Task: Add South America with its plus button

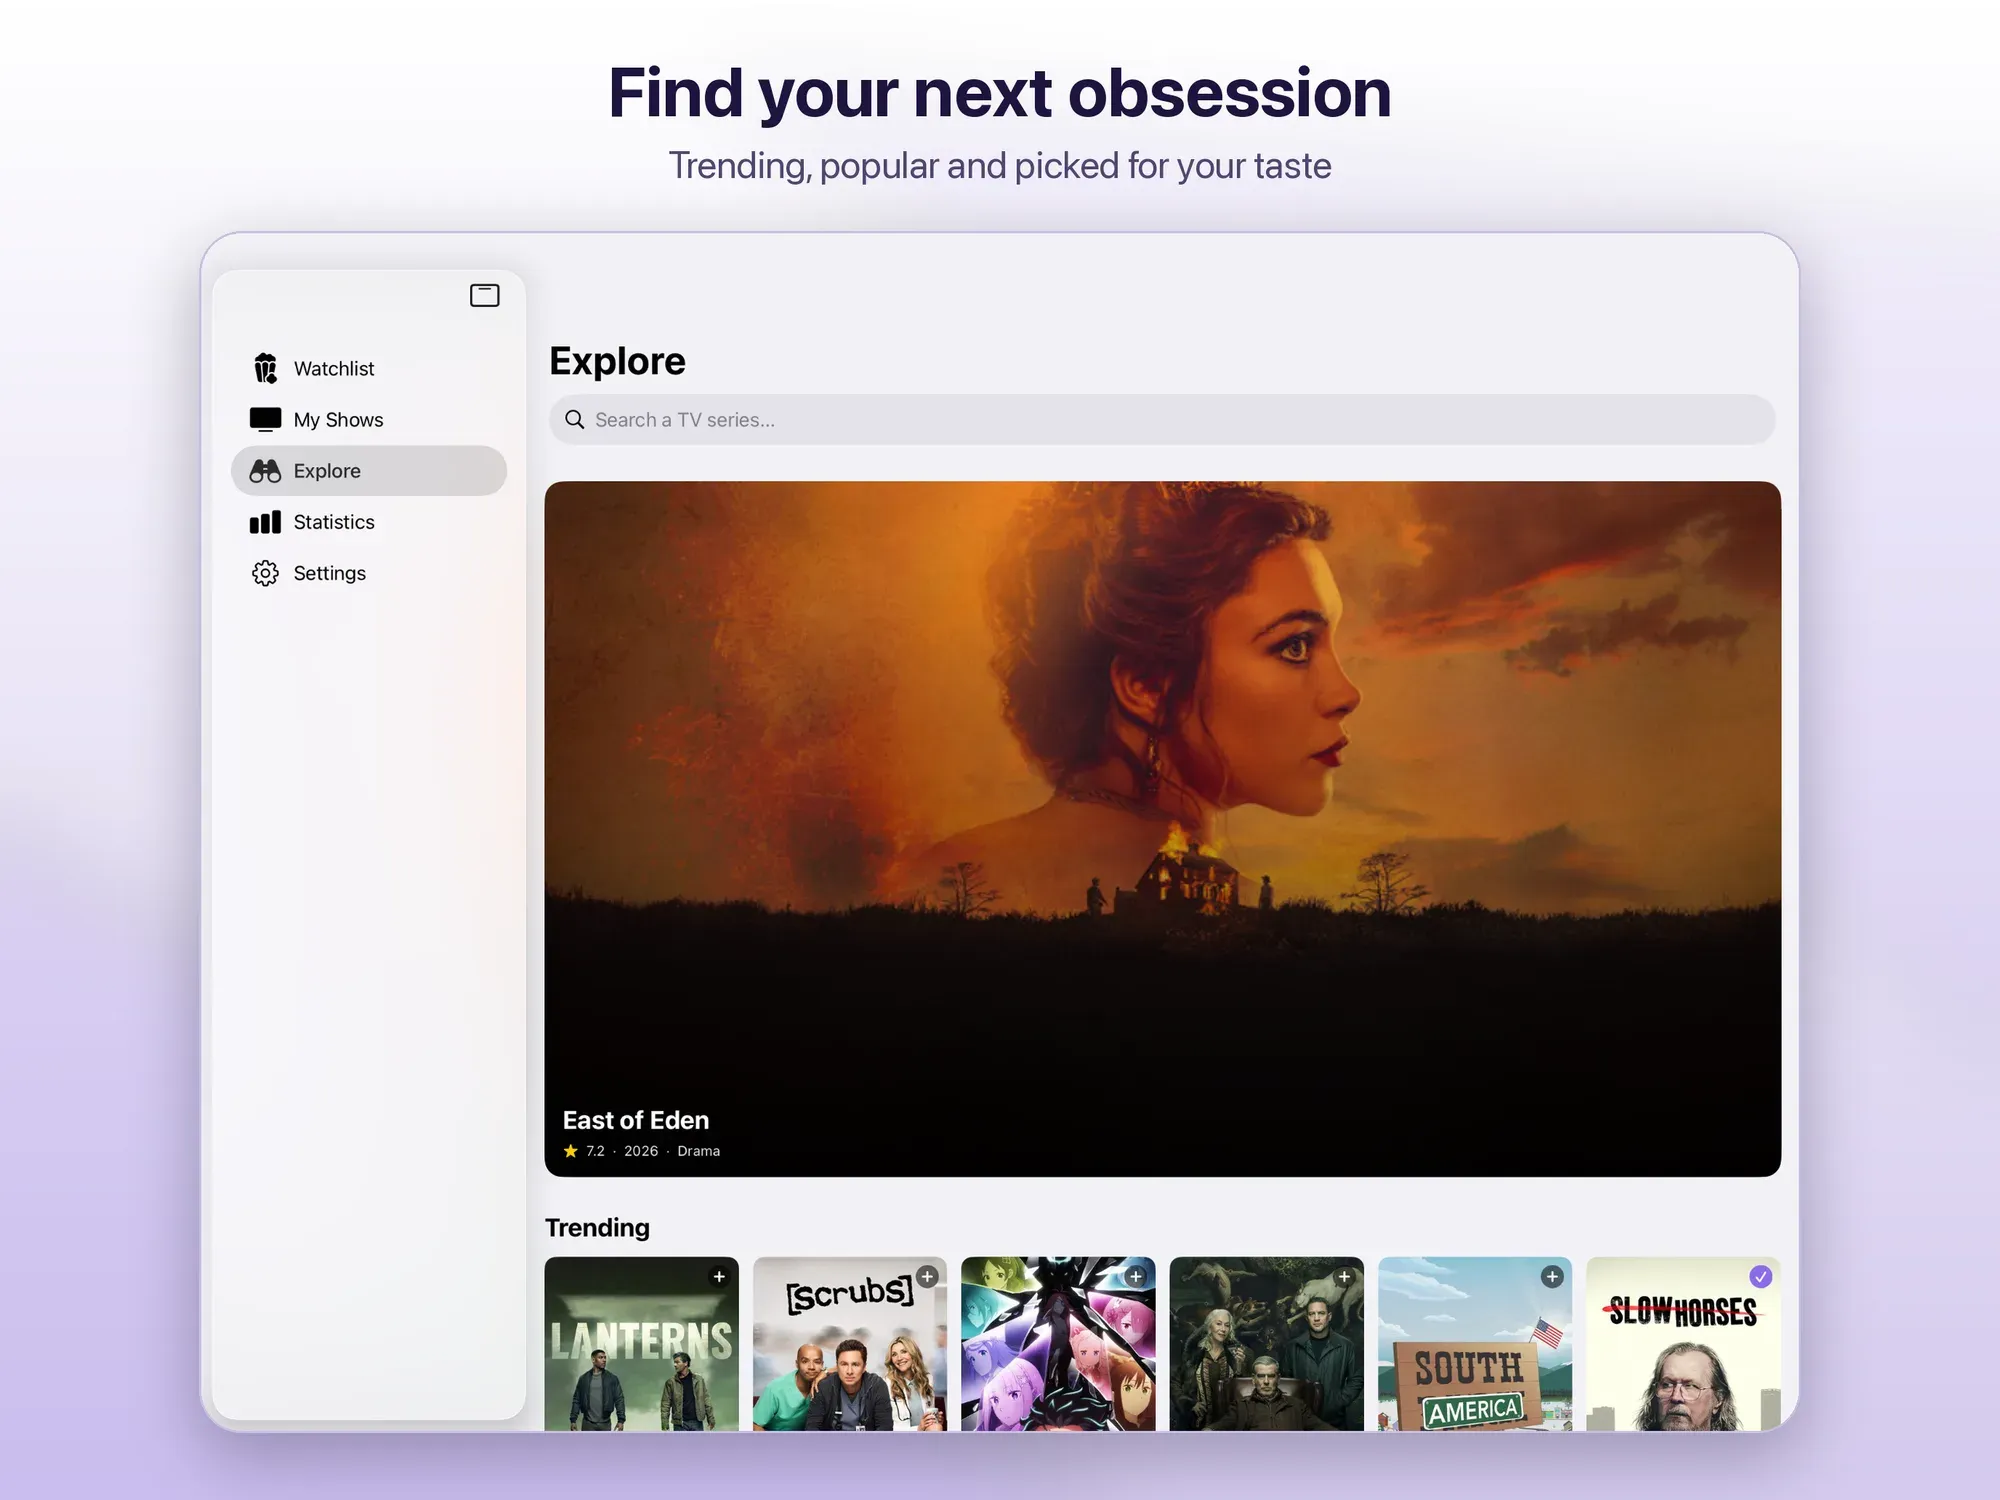Action: 1552,1277
